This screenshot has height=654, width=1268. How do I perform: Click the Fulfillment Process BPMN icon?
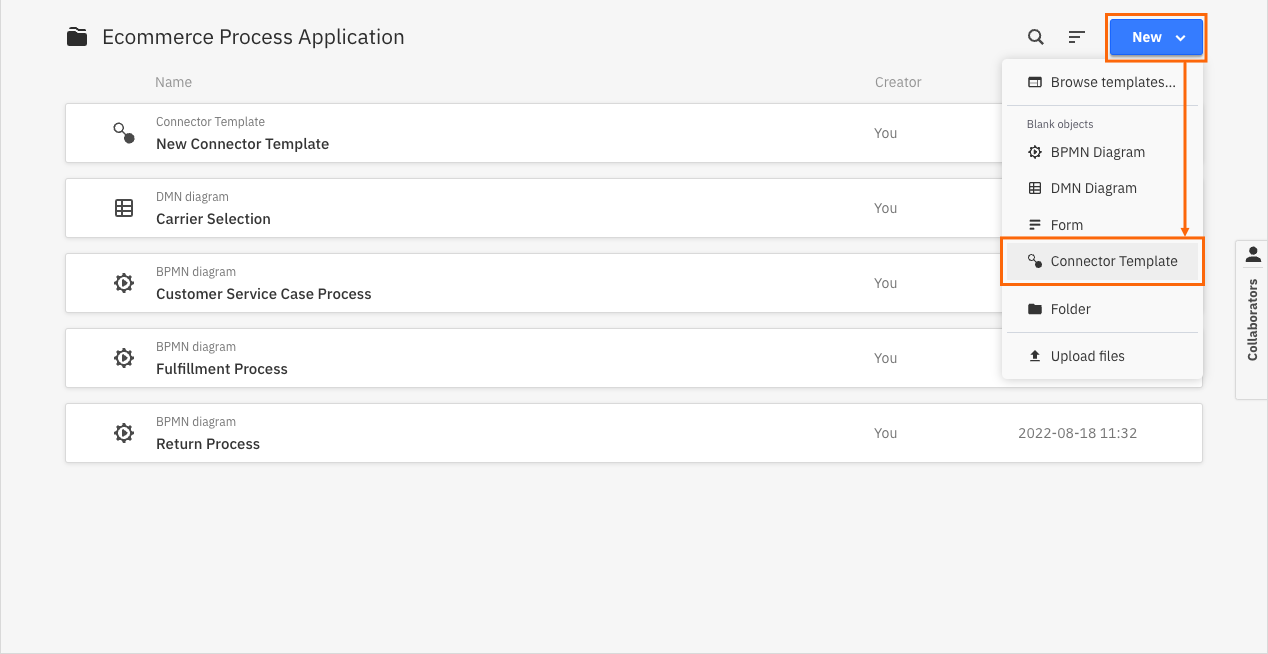click(124, 358)
